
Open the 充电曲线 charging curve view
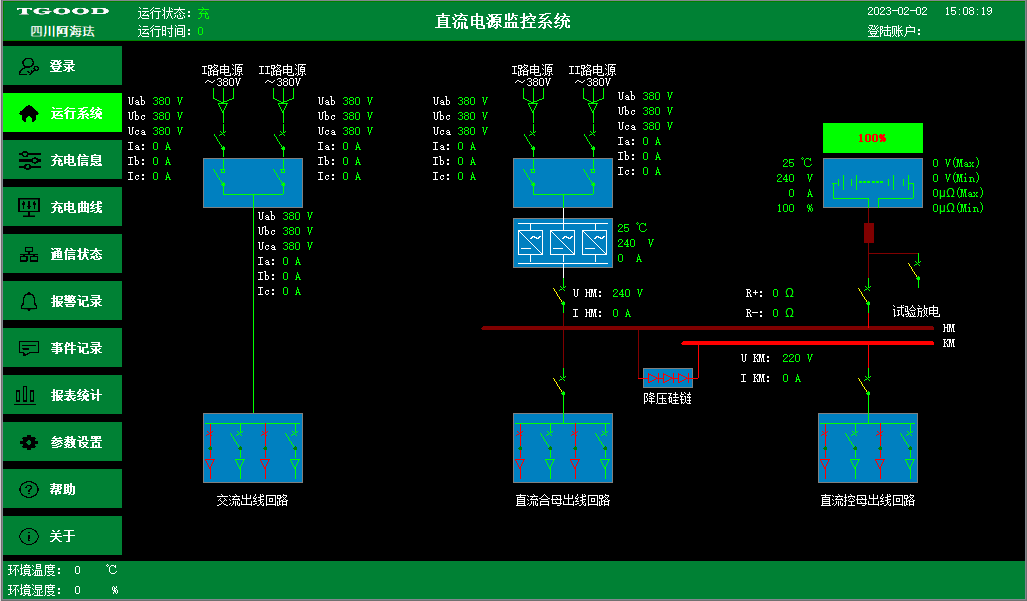coord(62,207)
